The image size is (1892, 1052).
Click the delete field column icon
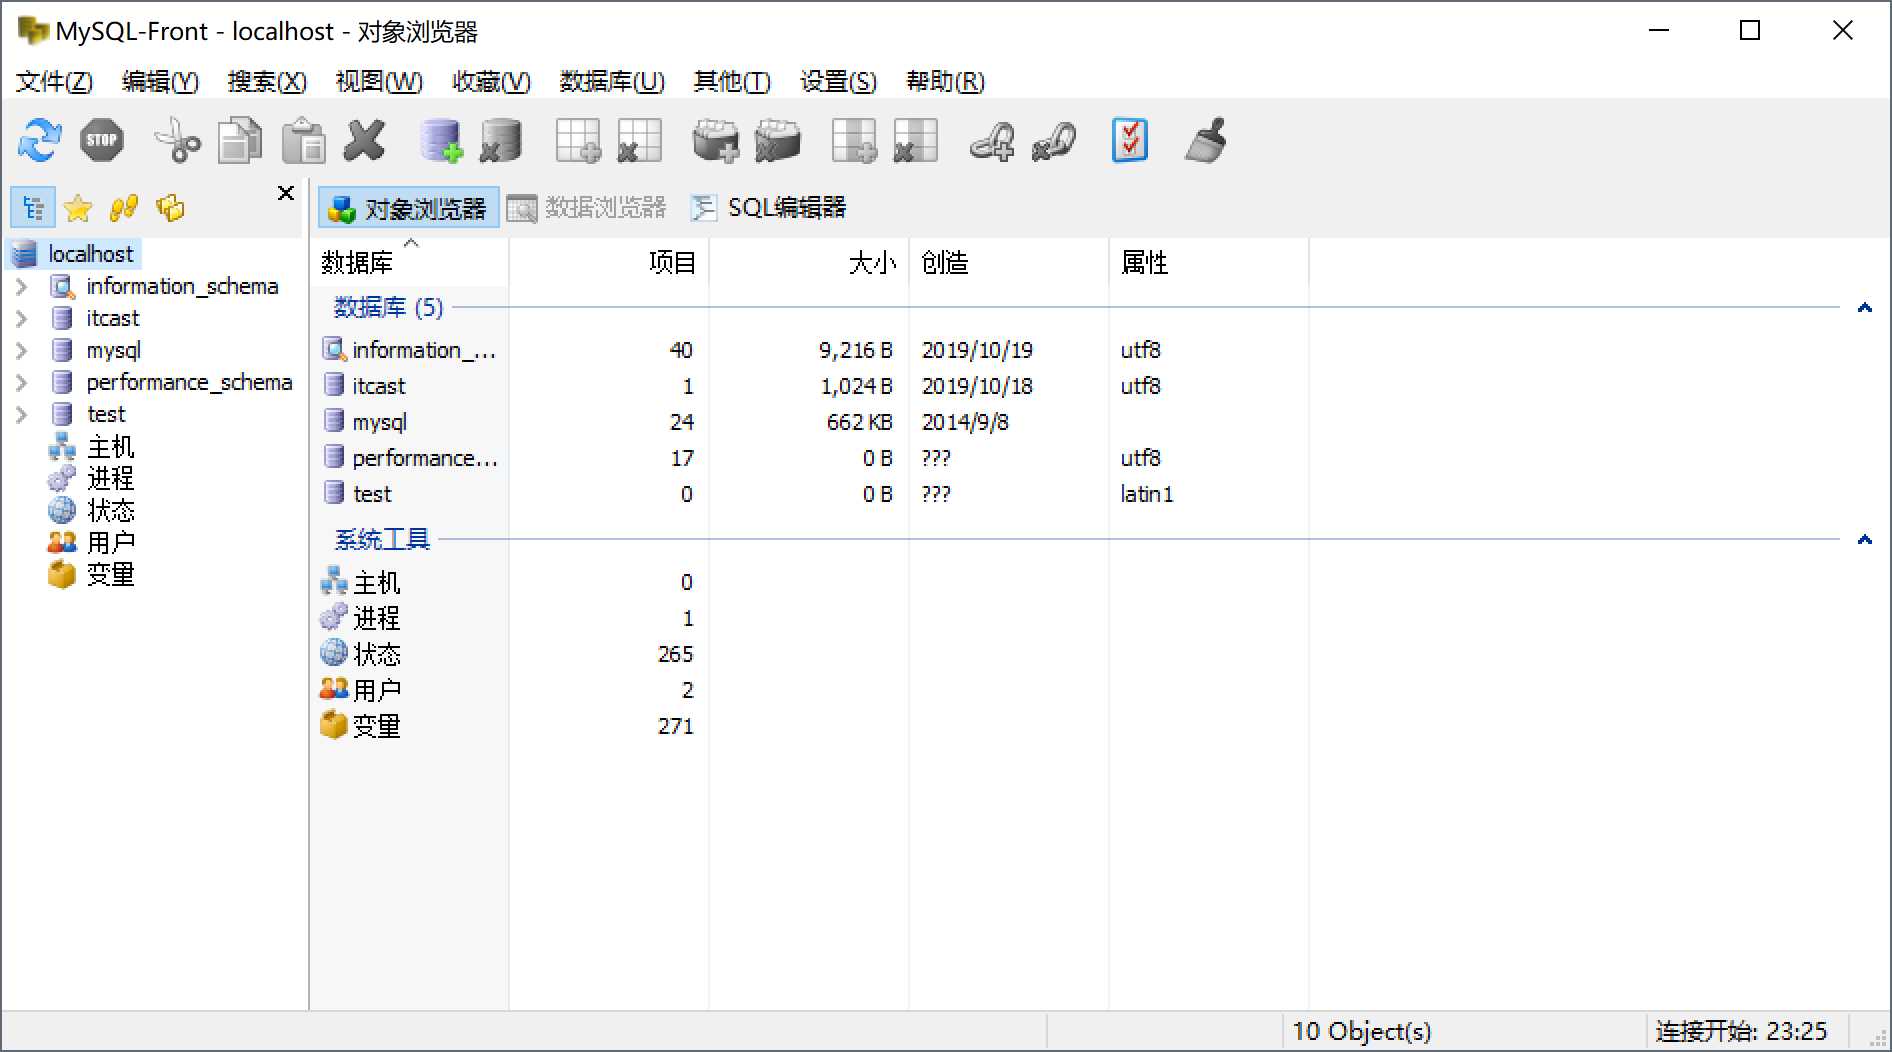tap(915, 140)
